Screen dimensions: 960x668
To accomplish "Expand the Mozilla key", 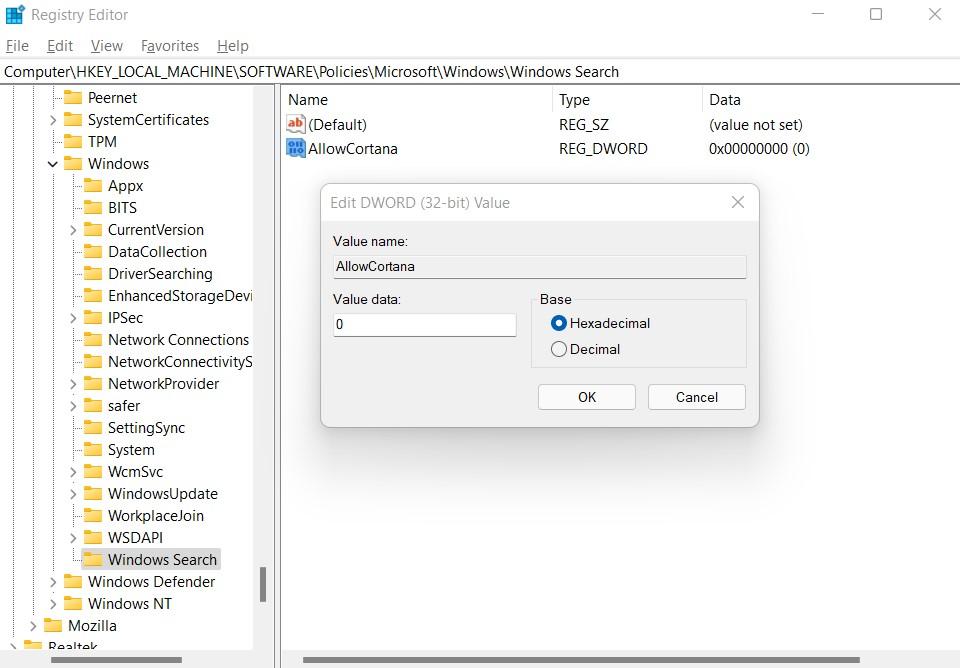I will [33, 627].
